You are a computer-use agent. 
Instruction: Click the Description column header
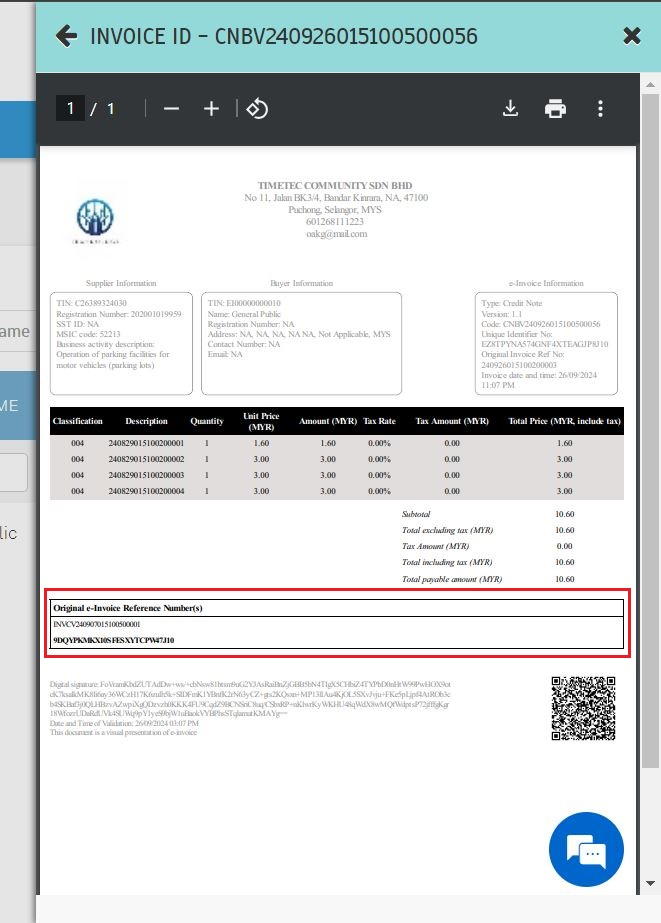click(146, 421)
